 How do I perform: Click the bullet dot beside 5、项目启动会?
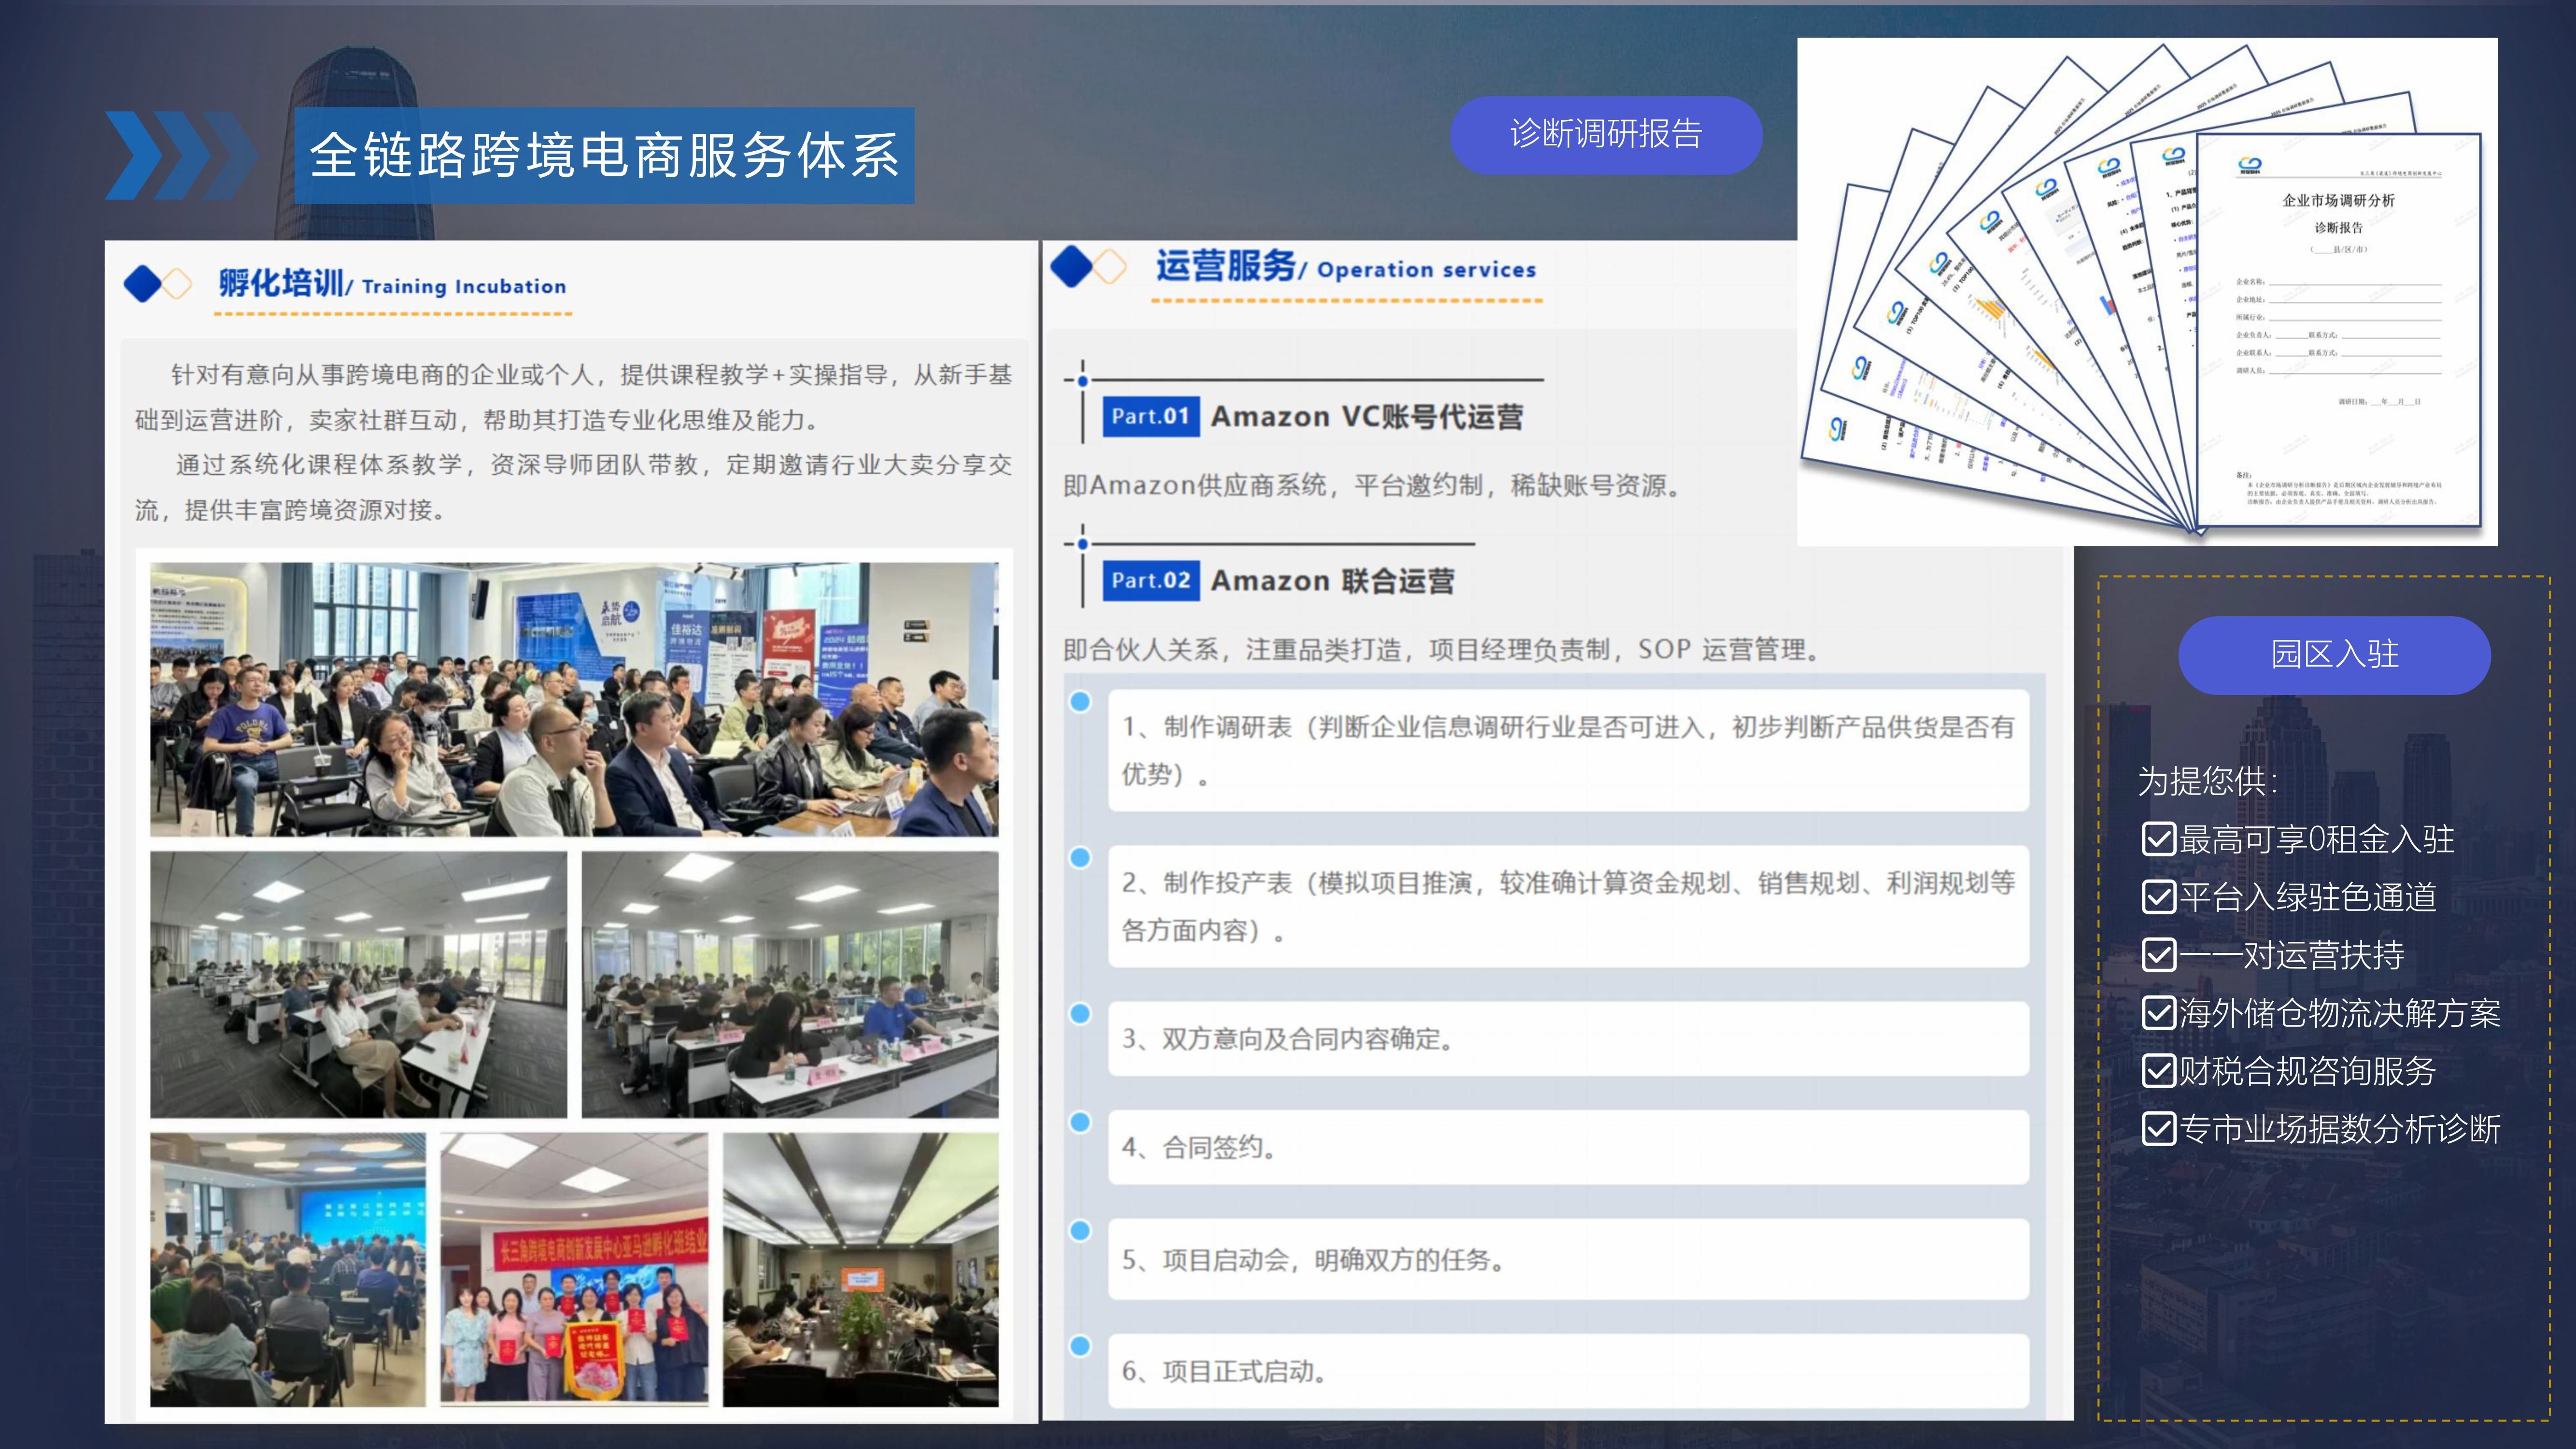tap(1080, 1231)
